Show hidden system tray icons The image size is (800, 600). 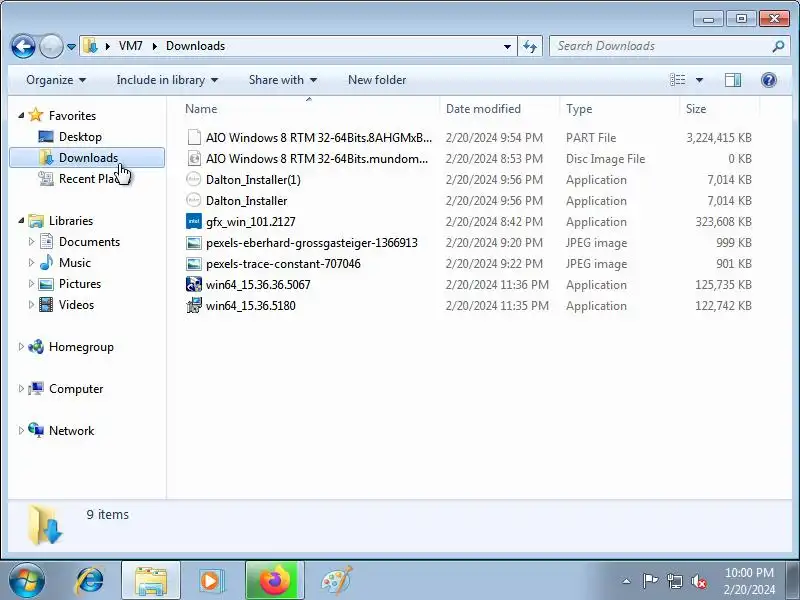coord(627,581)
